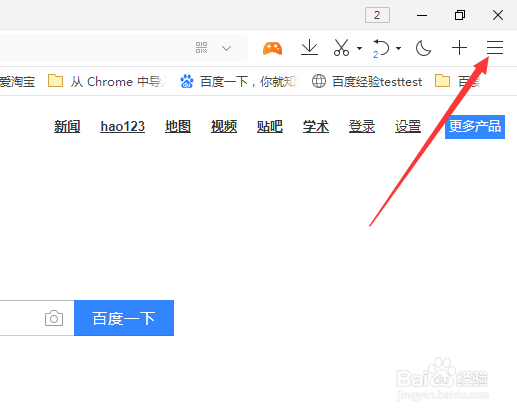The width and height of the screenshot is (517, 413).
Task: Restore down the browser window
Action: click(x=460, y=15)
